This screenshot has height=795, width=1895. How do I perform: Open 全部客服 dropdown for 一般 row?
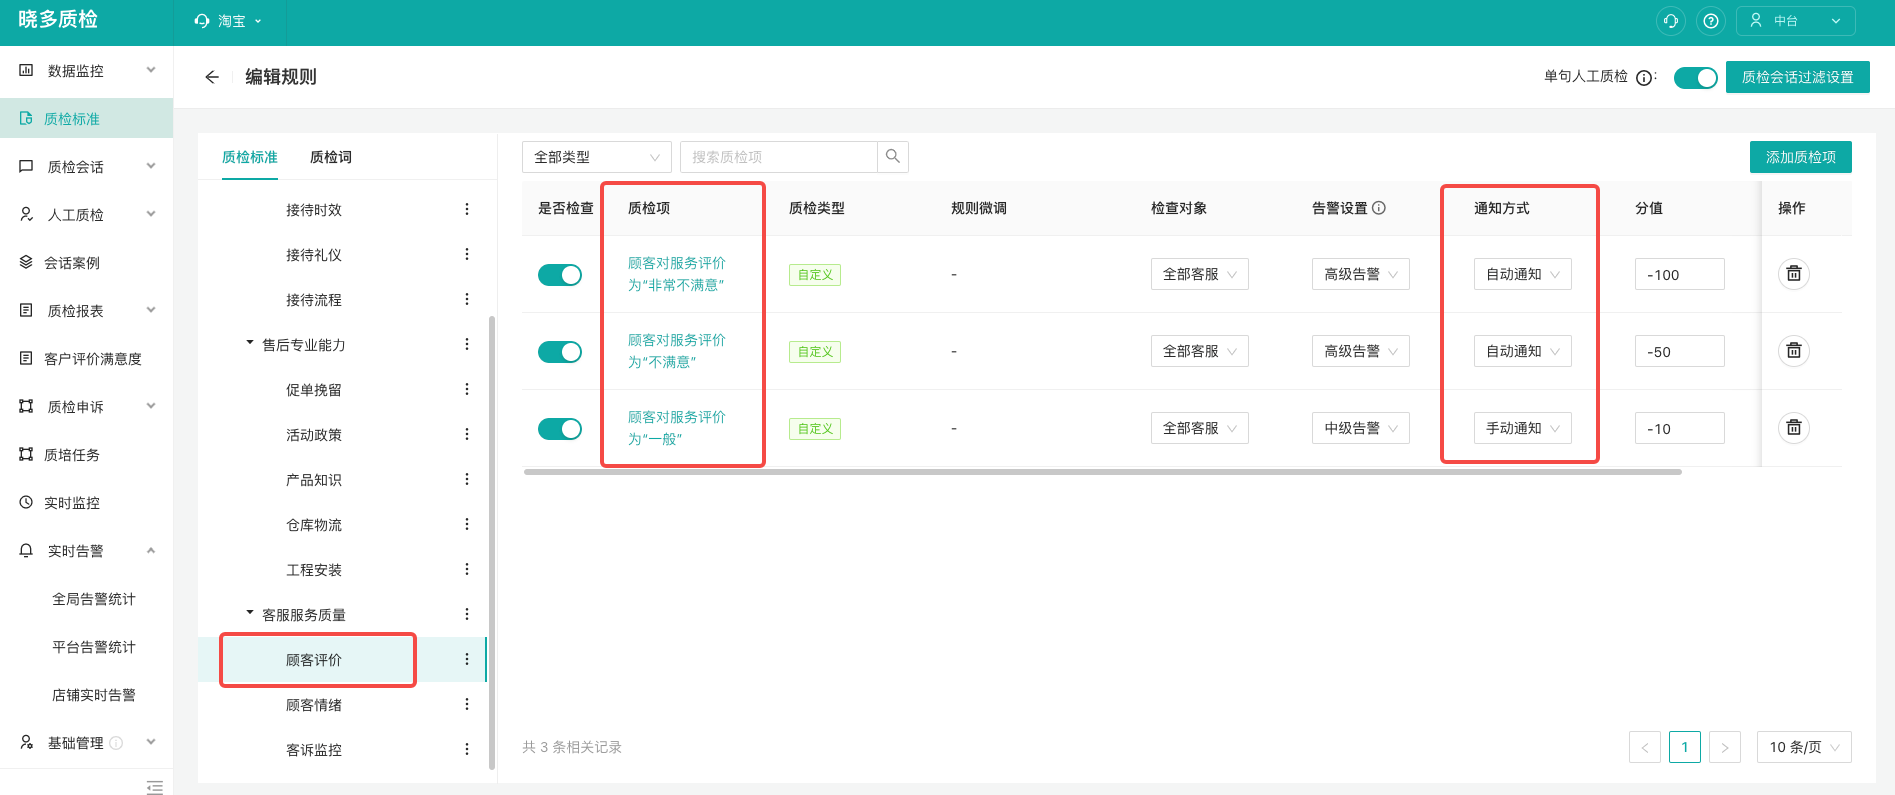(x=1200, y=428)
